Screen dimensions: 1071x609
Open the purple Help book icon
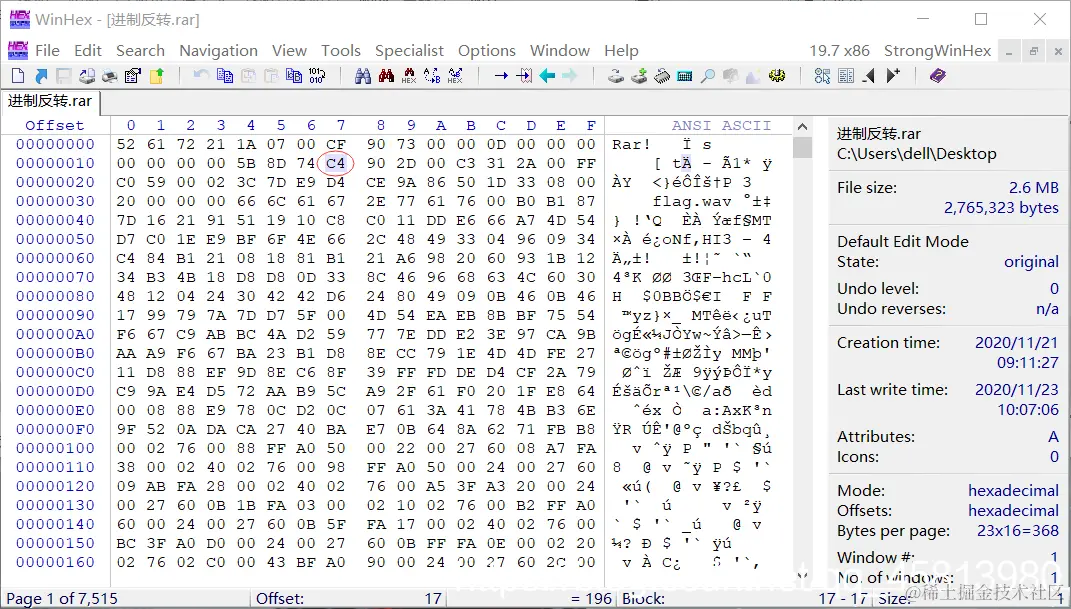938,76
